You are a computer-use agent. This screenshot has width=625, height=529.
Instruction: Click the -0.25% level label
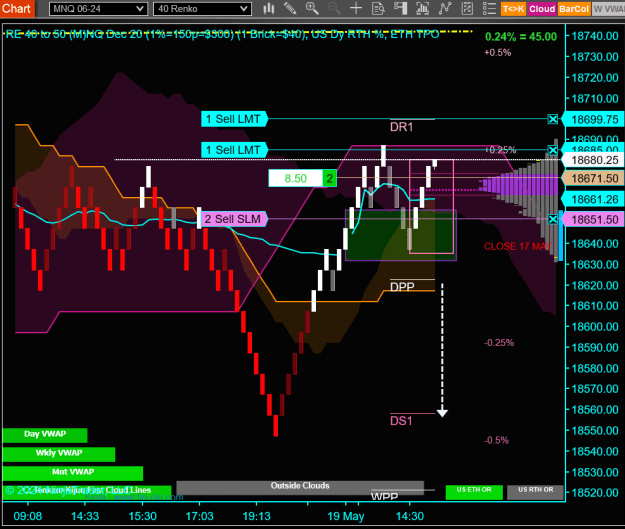[x=499, y=343]
